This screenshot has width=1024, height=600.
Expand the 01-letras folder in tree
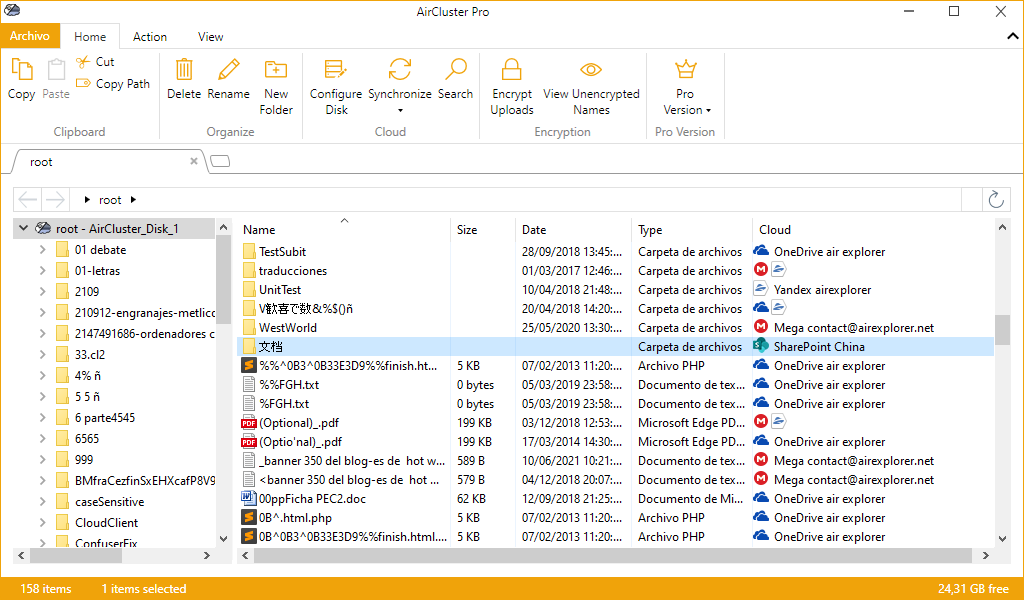tap(42, 270)
